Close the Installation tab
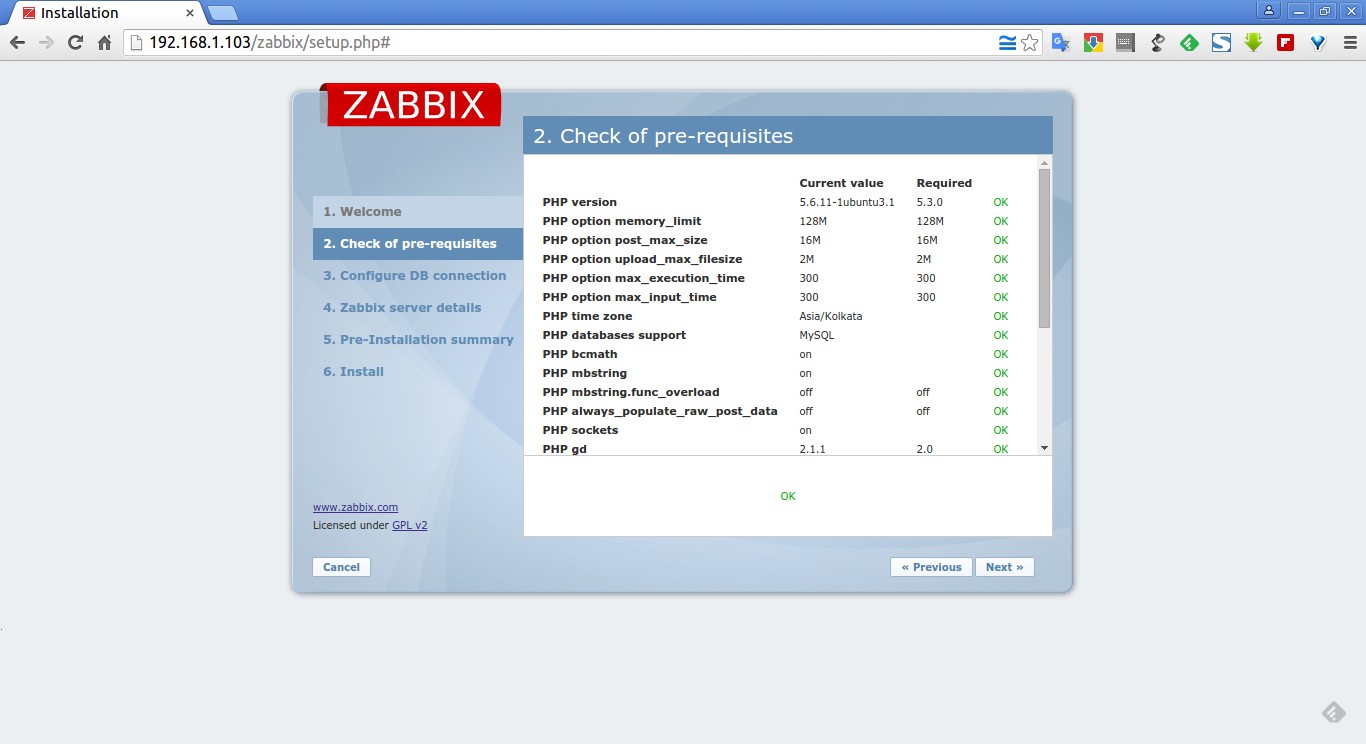This screenshot has width=1366, height=744. (x=190, y=13)
